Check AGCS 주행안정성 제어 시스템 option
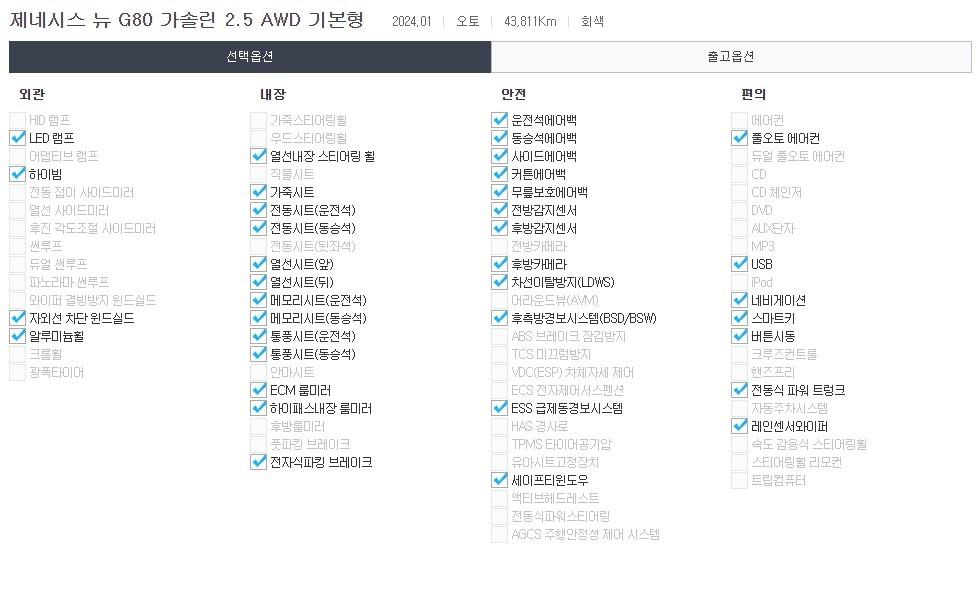This screenshot has height=597, width=977. (500, 535)
